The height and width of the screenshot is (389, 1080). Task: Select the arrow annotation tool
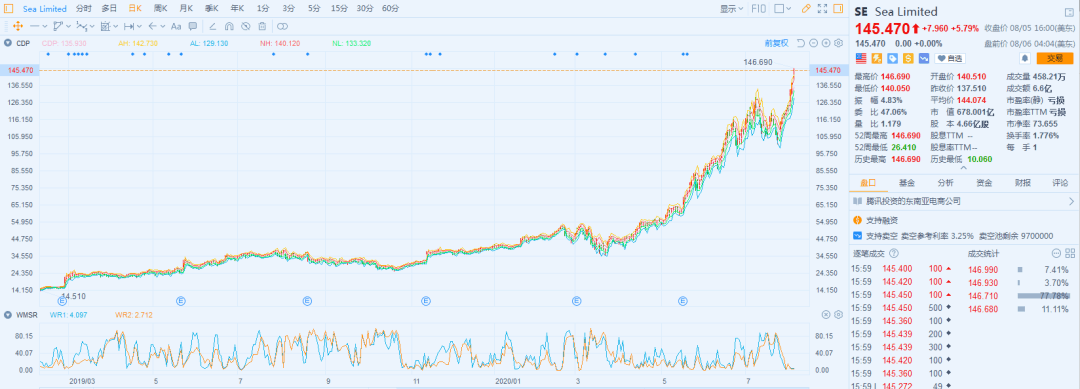coord(152,26)
